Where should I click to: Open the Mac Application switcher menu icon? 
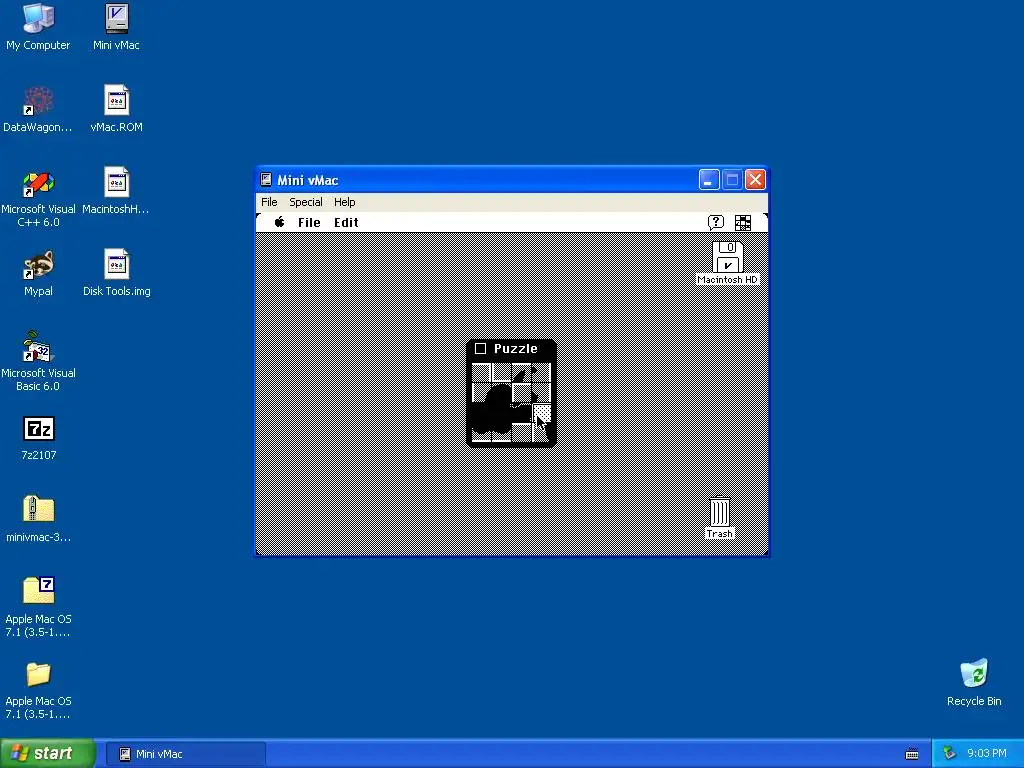(x=743, y=223)
